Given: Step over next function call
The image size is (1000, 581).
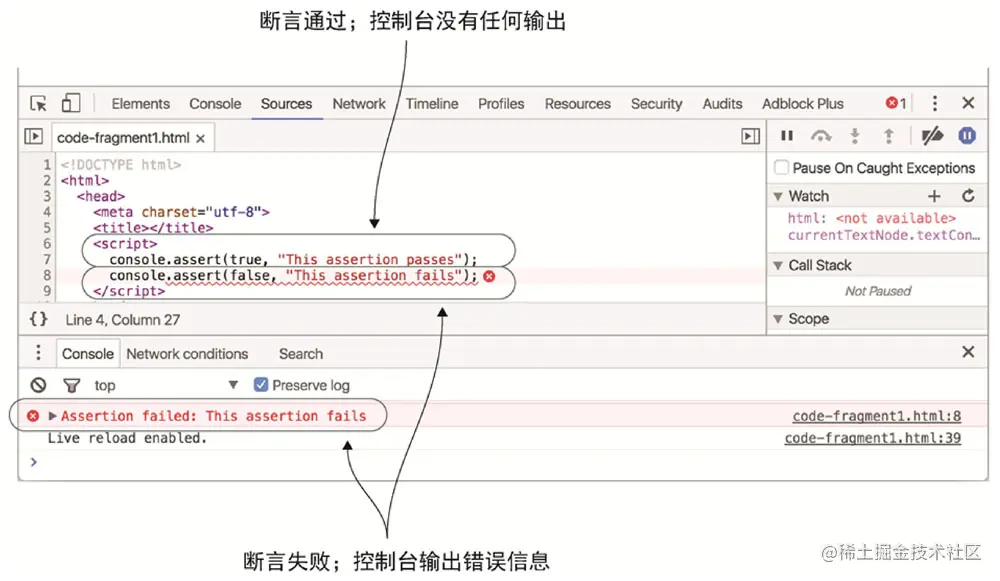Looking at the screenshot, I should tap(820, 136).
